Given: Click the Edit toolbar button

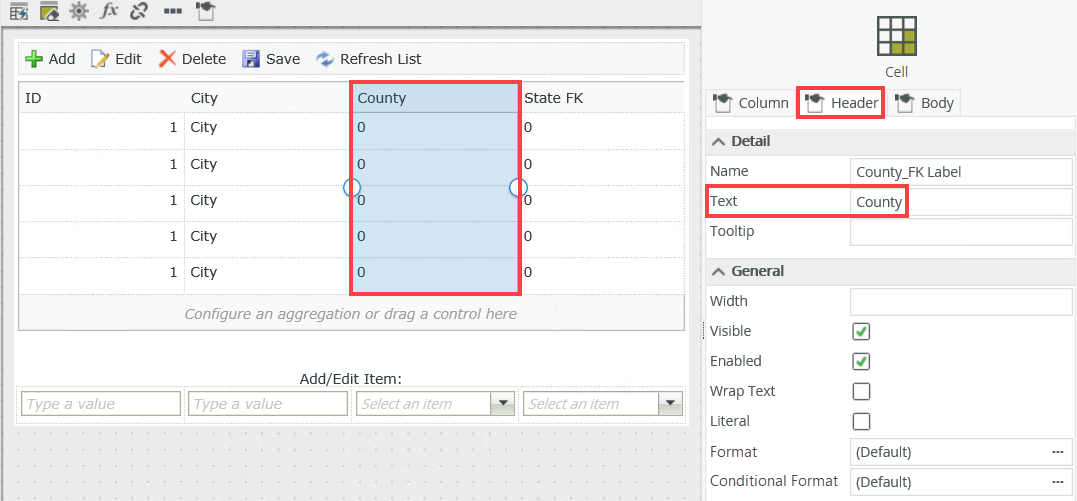Looking at the screenshot, I should click(x=117, y=59).
